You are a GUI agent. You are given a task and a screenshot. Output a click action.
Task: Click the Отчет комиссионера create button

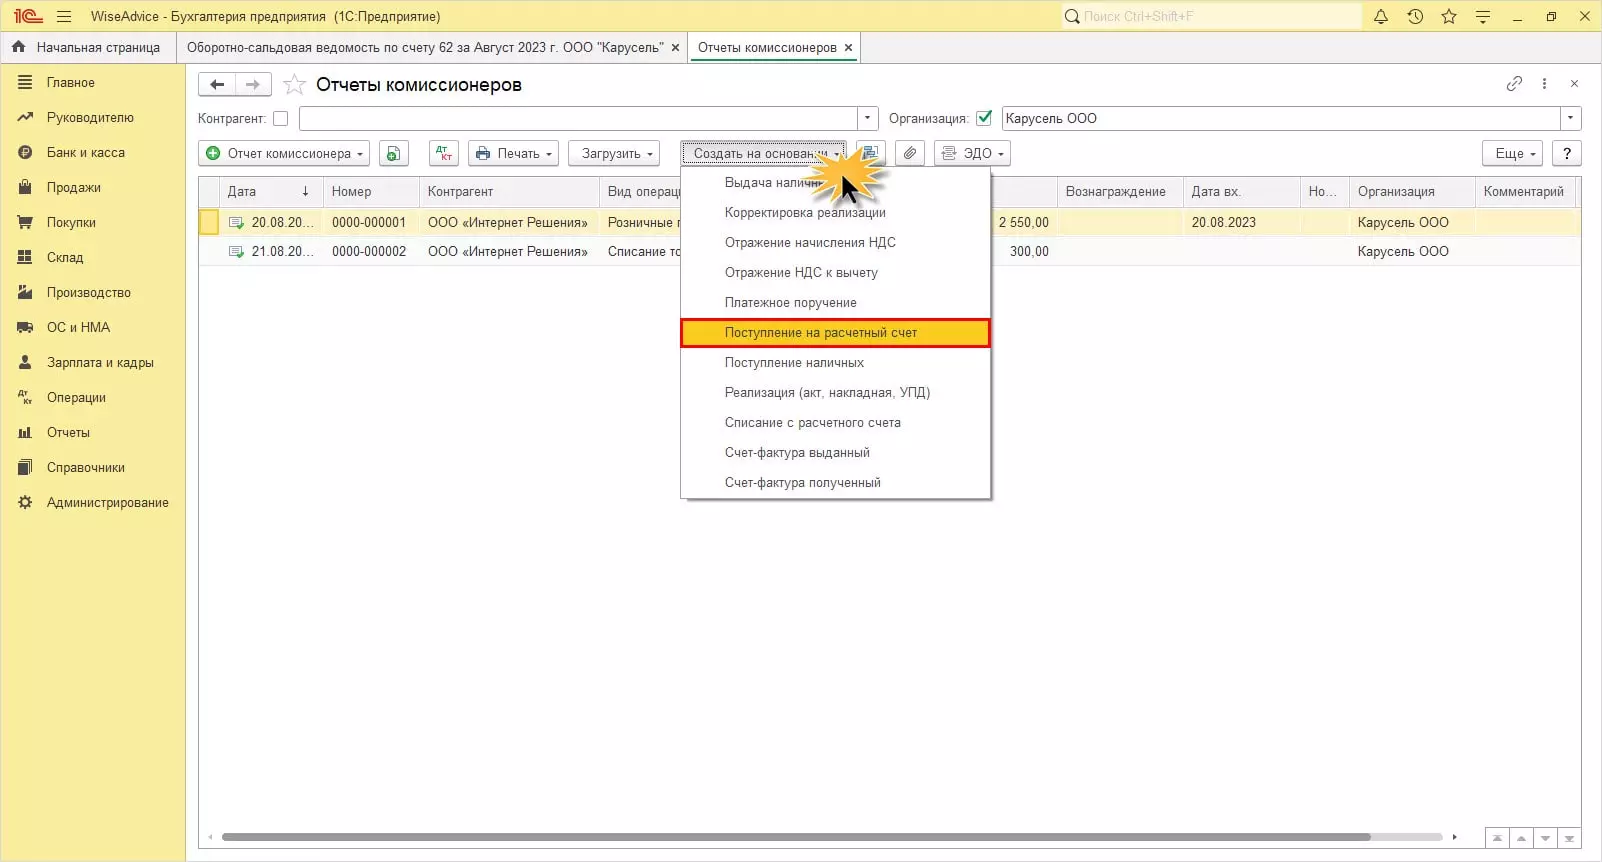(283, 153)
